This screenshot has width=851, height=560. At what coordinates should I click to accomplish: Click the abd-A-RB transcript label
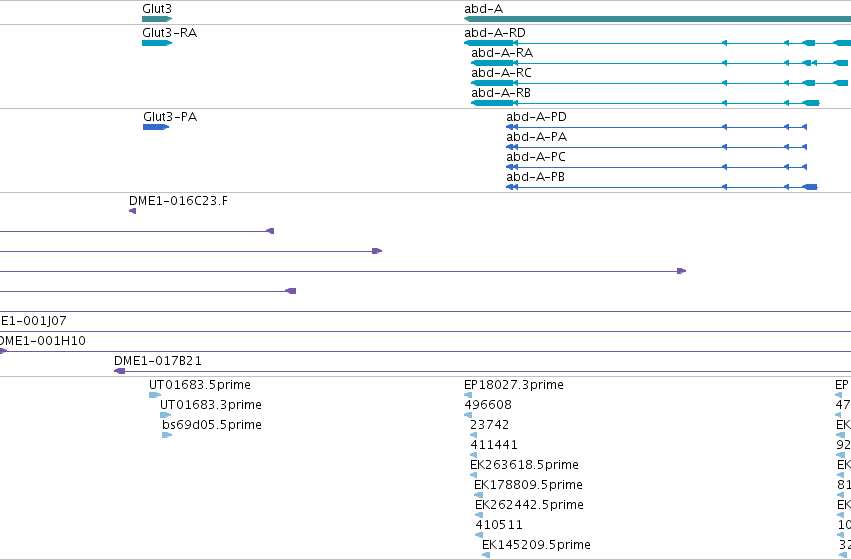501,93
